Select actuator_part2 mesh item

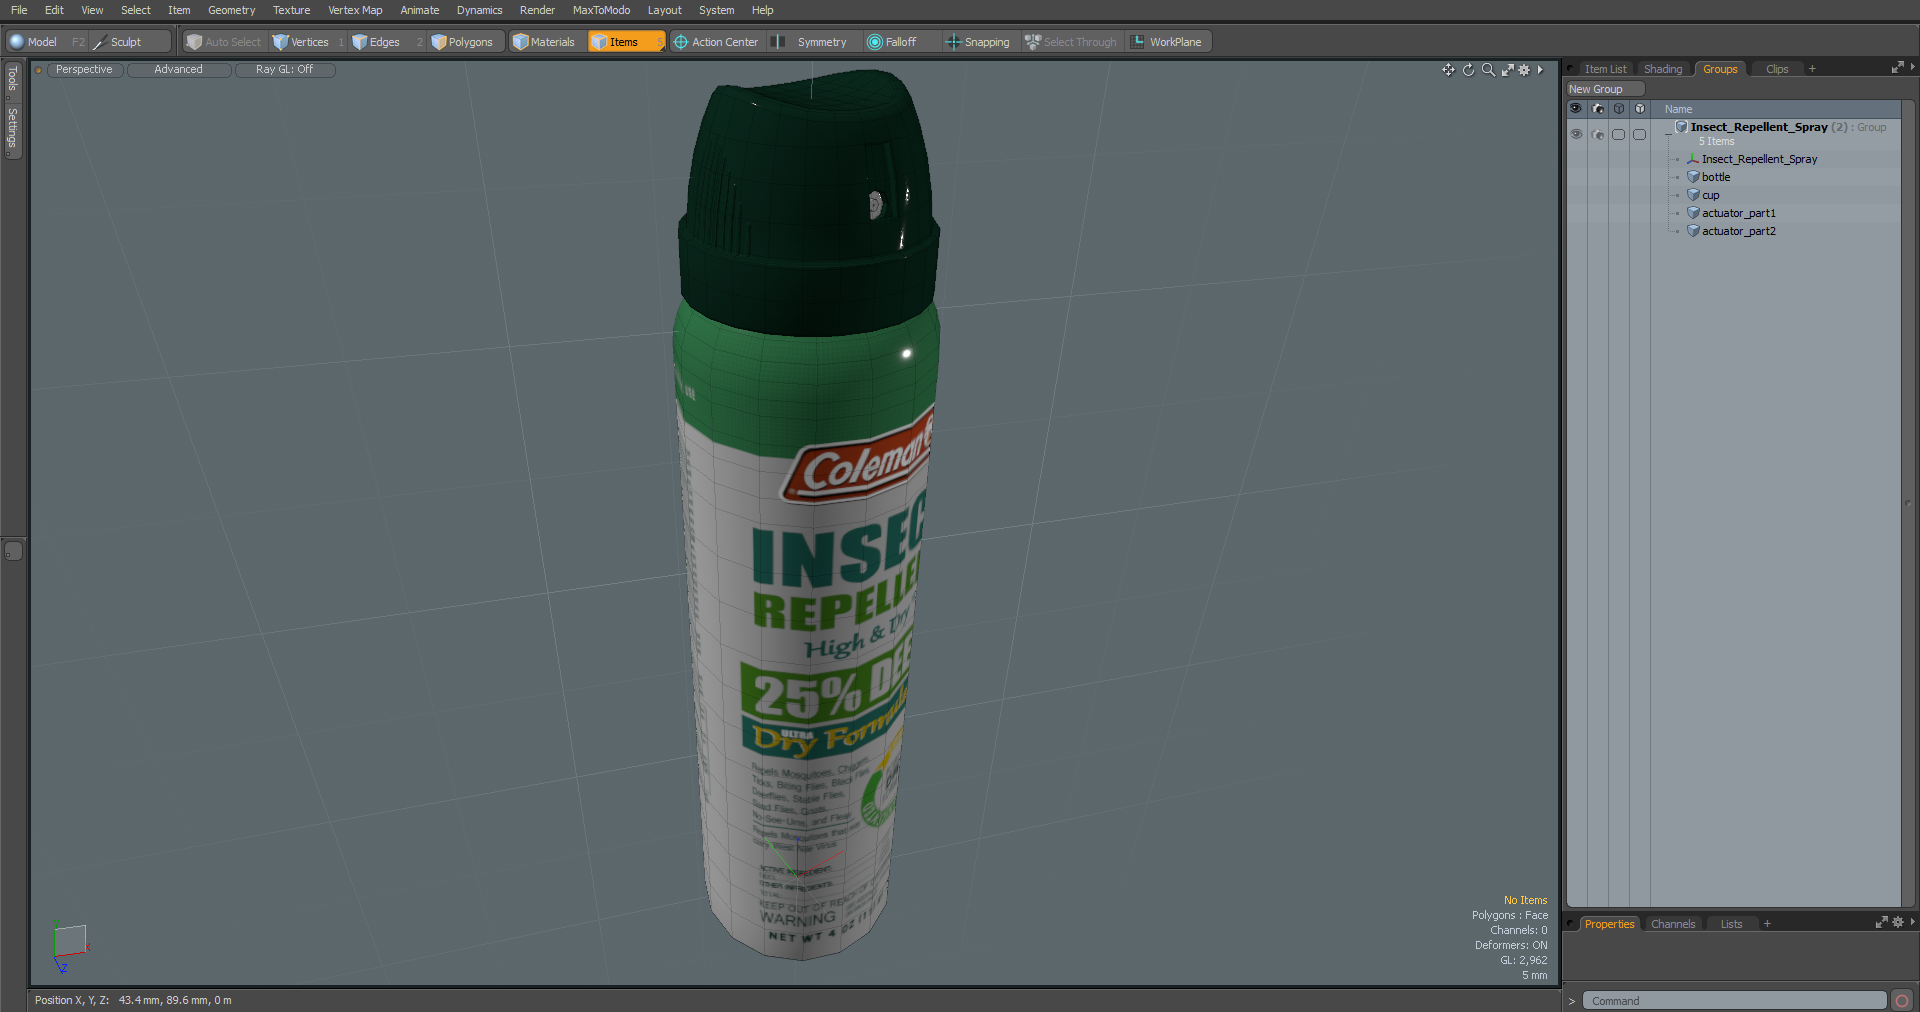1738,231
